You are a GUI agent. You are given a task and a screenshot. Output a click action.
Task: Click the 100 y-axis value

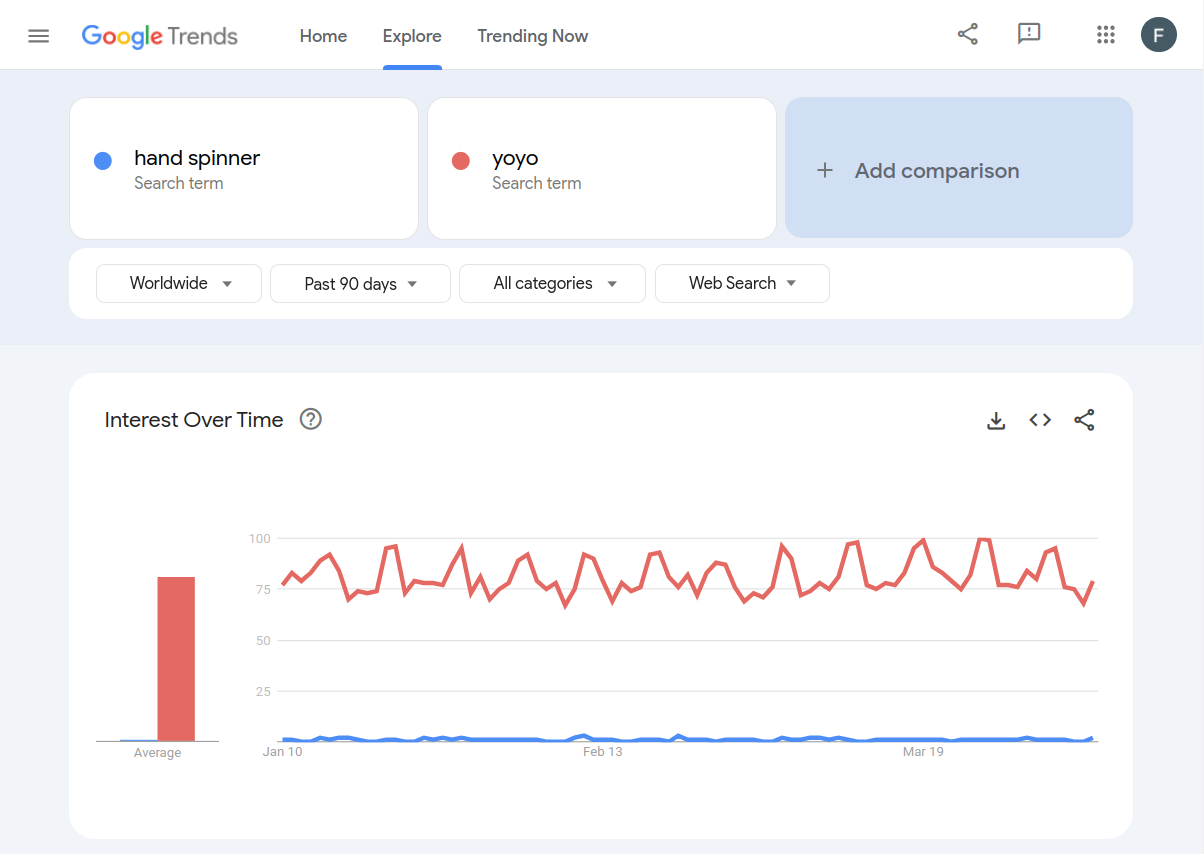click(260, 538)
